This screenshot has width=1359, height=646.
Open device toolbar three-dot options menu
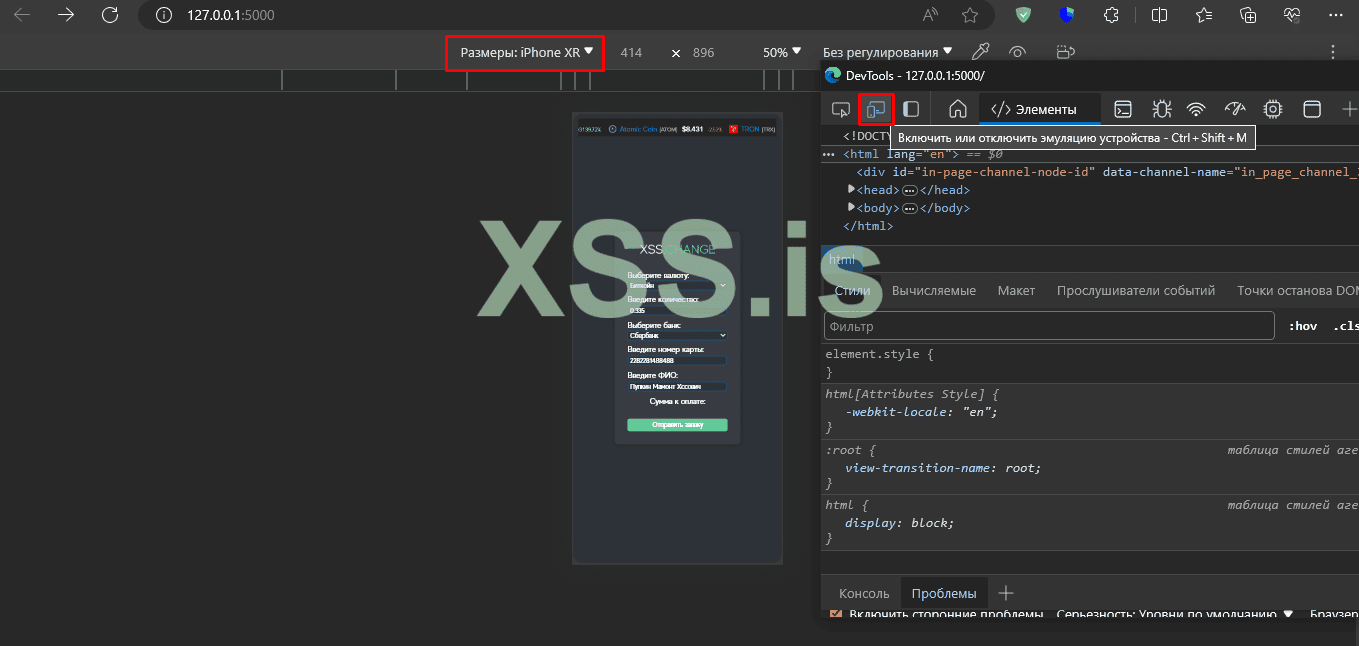(x=1332, y=52)
